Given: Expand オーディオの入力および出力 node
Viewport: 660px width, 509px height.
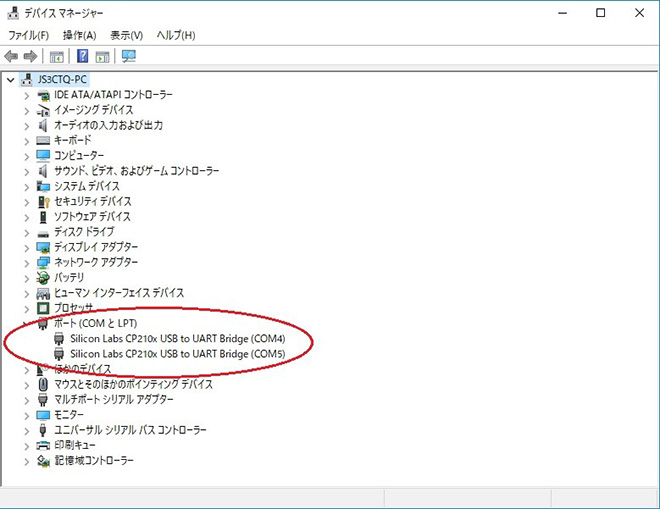Looking at the screenshot, I should click(x=27, y=126).
